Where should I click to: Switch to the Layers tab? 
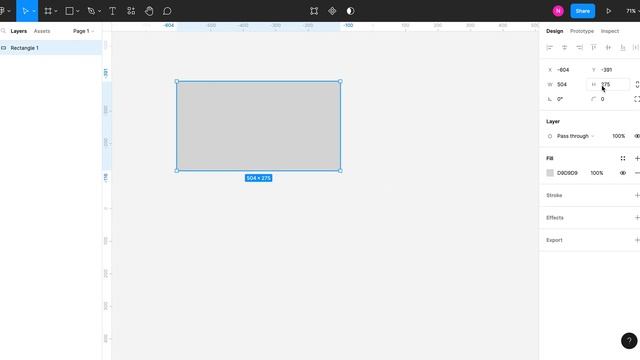[19, 31]
